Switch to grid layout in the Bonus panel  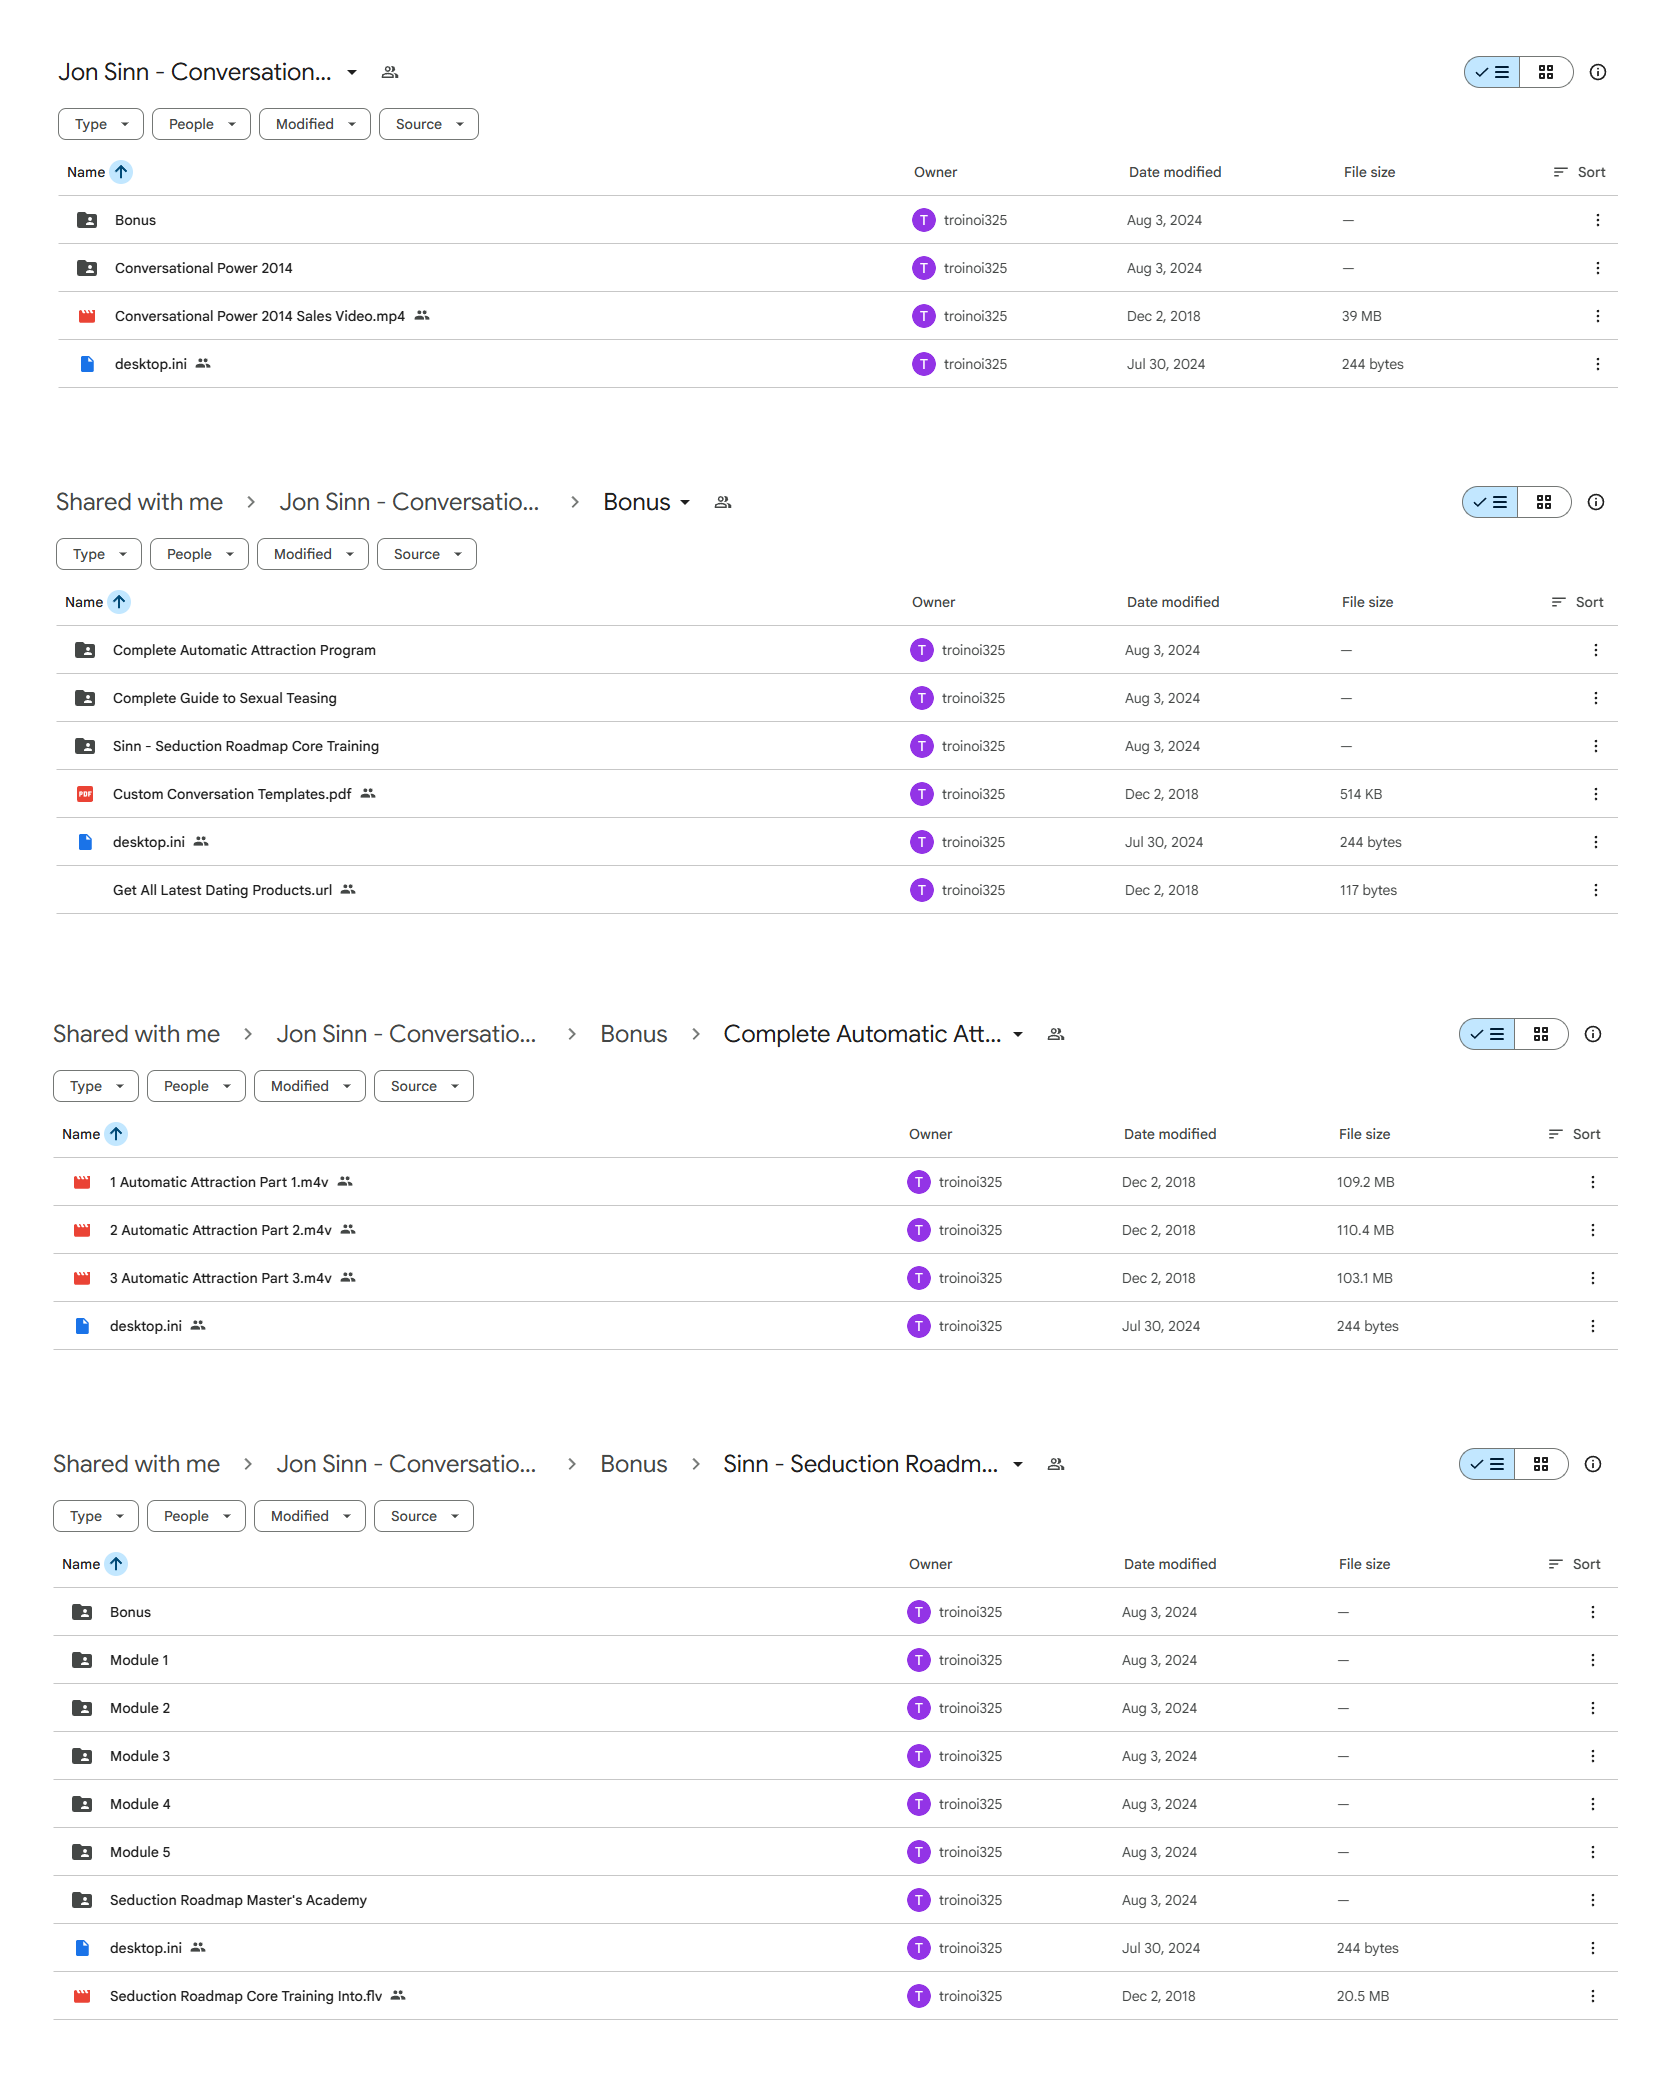[1544, 502]
